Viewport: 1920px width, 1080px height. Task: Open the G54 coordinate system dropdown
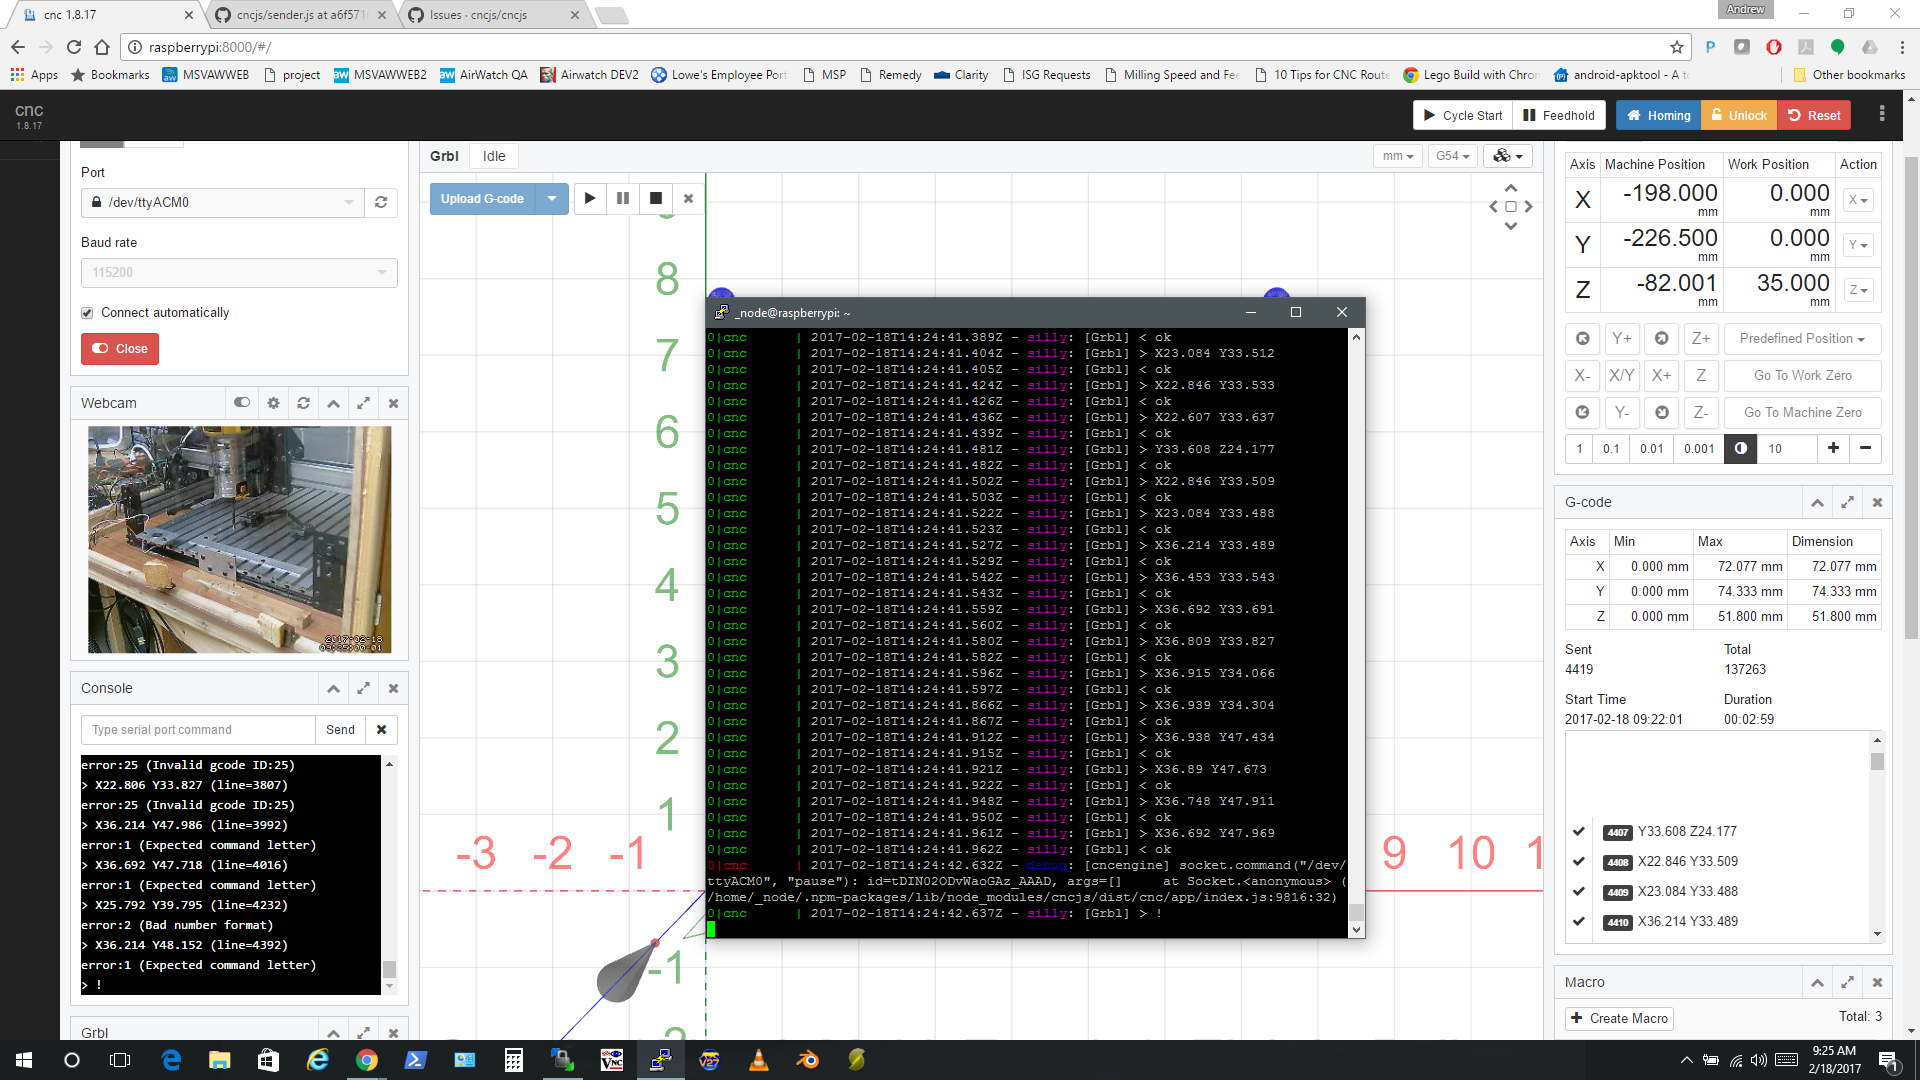click(x=1451, y=156)
